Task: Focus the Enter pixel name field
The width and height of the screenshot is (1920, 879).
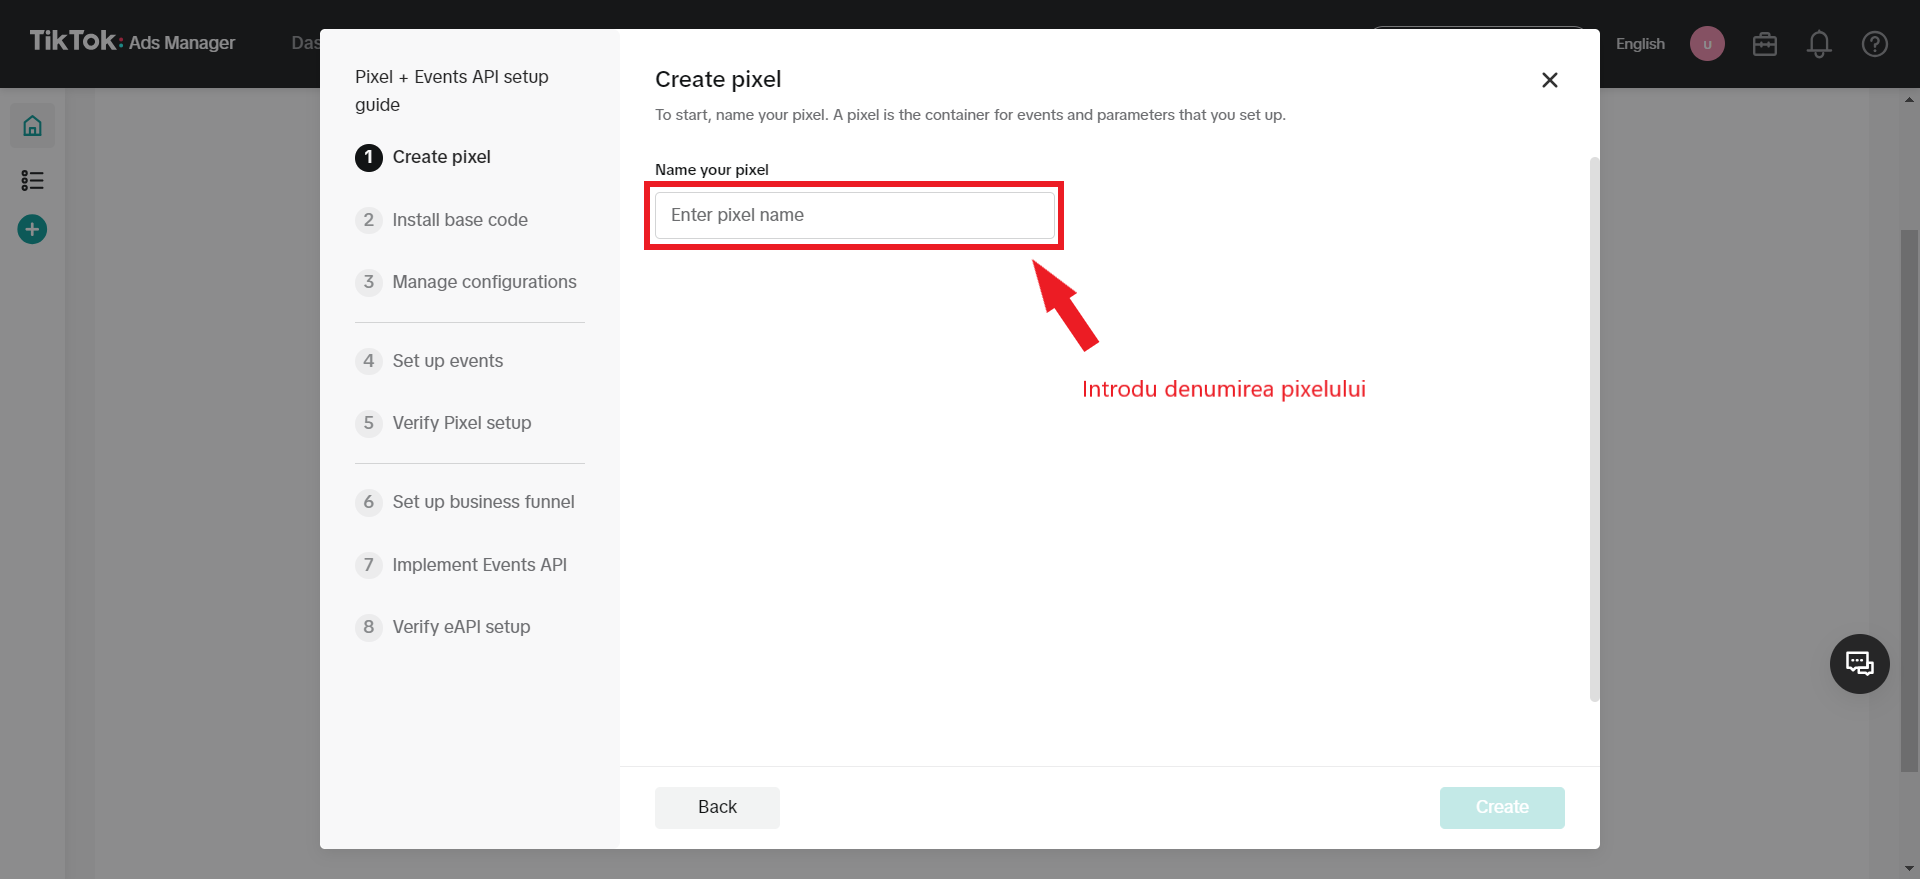Action: pos(854,215)
